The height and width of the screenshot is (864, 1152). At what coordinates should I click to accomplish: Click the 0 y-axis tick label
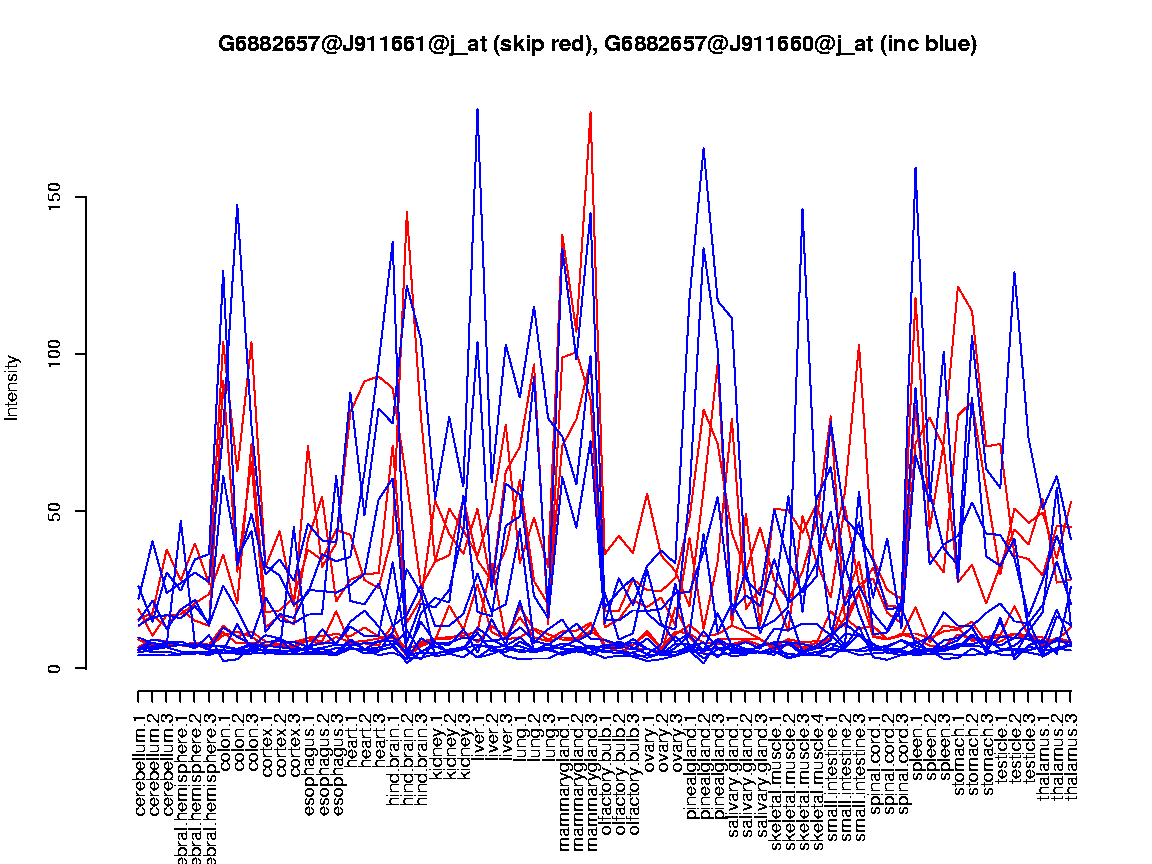point(56,668)
